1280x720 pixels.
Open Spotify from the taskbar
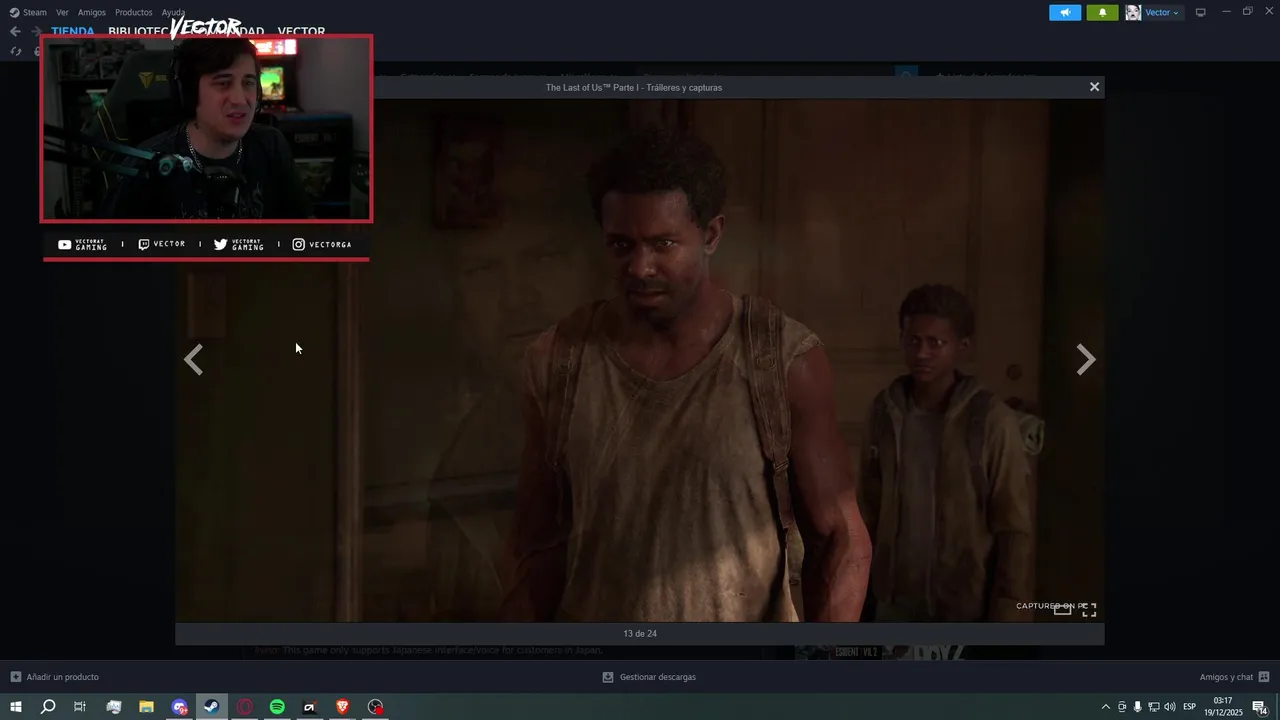277,707
